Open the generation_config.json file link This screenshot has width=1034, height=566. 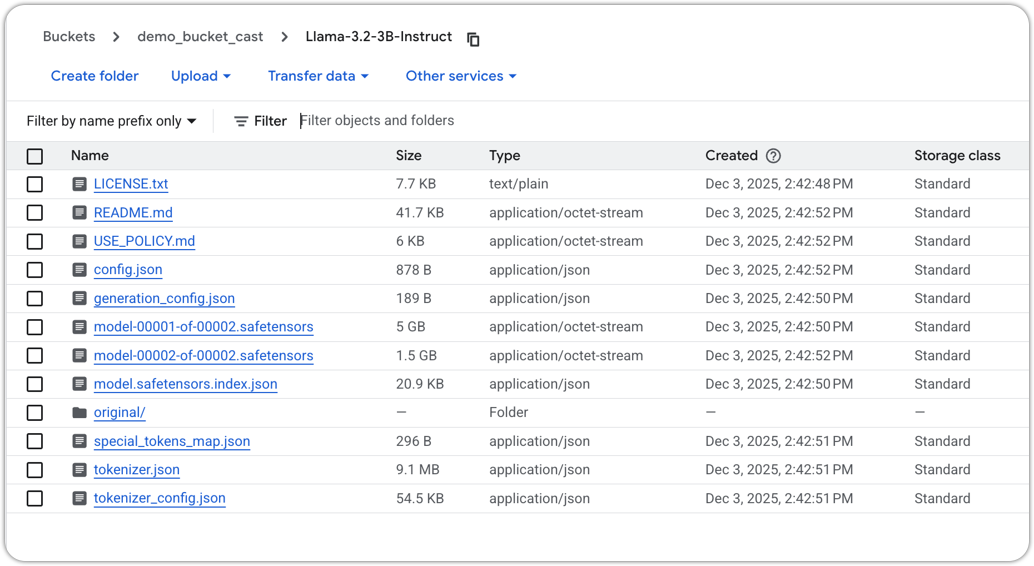[164, 298]
